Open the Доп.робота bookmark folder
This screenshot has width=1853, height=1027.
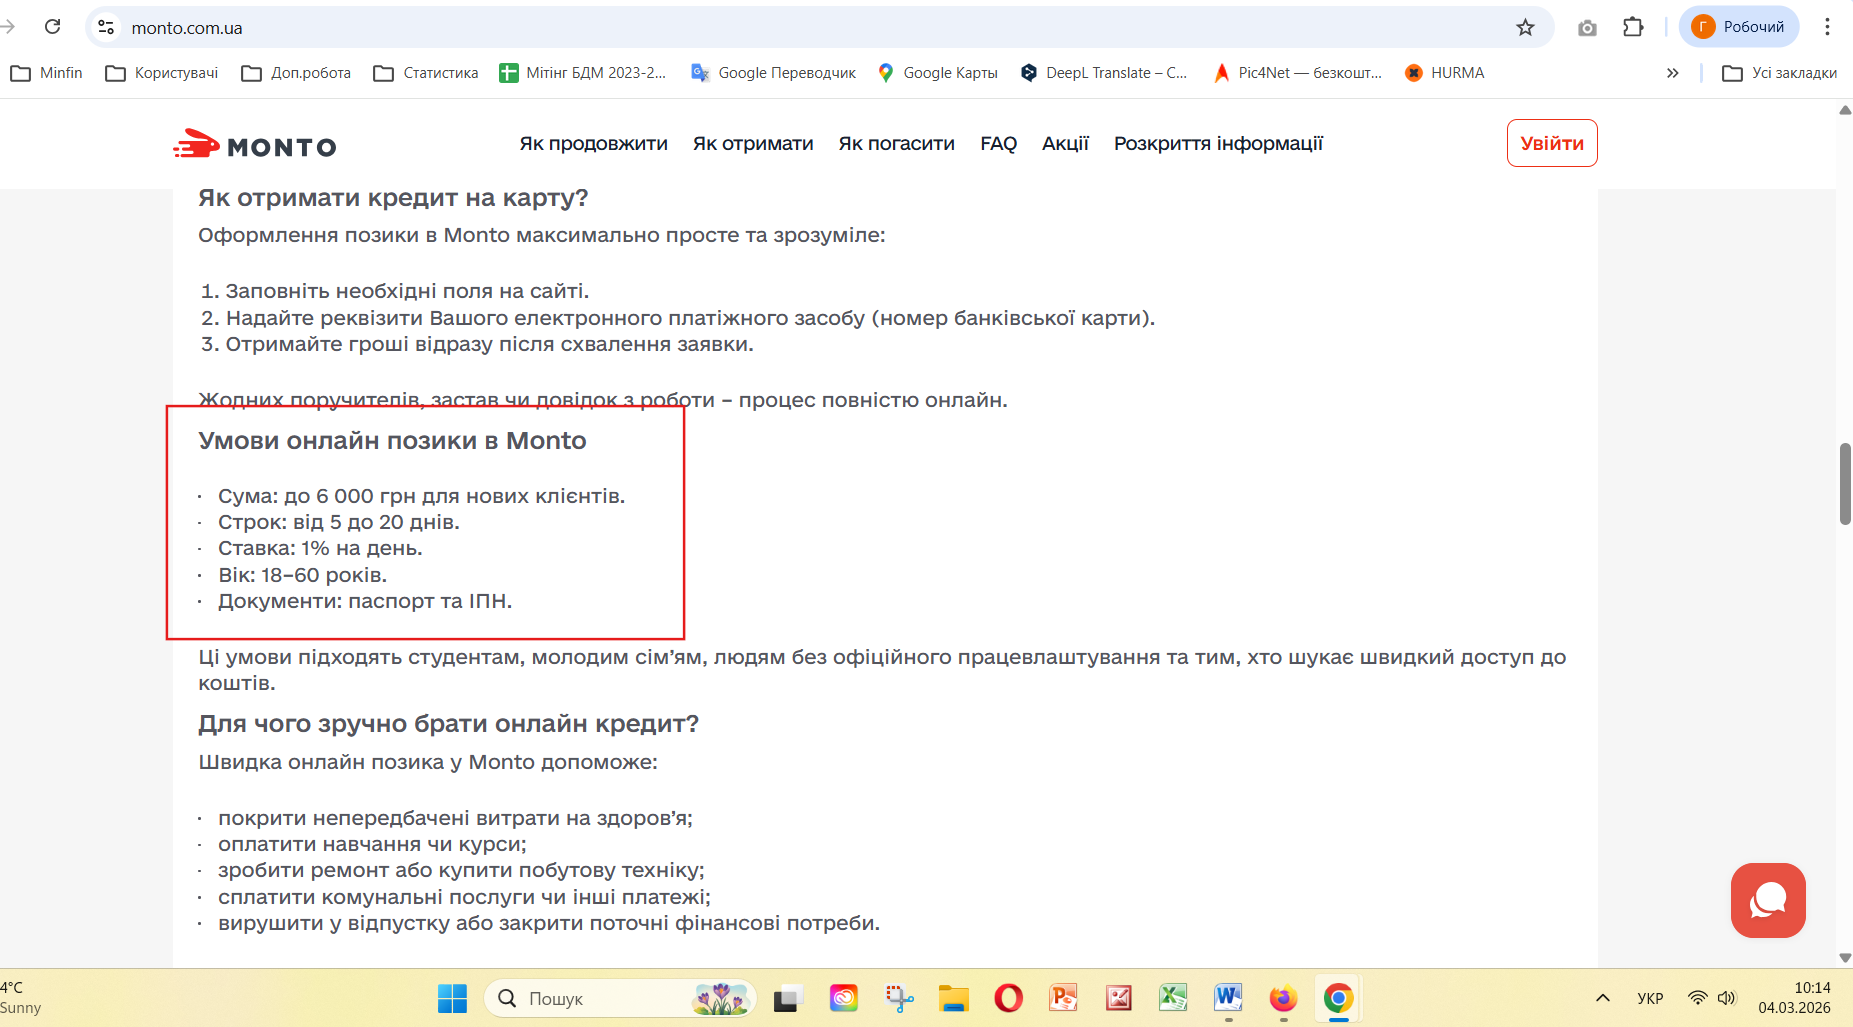296,73
